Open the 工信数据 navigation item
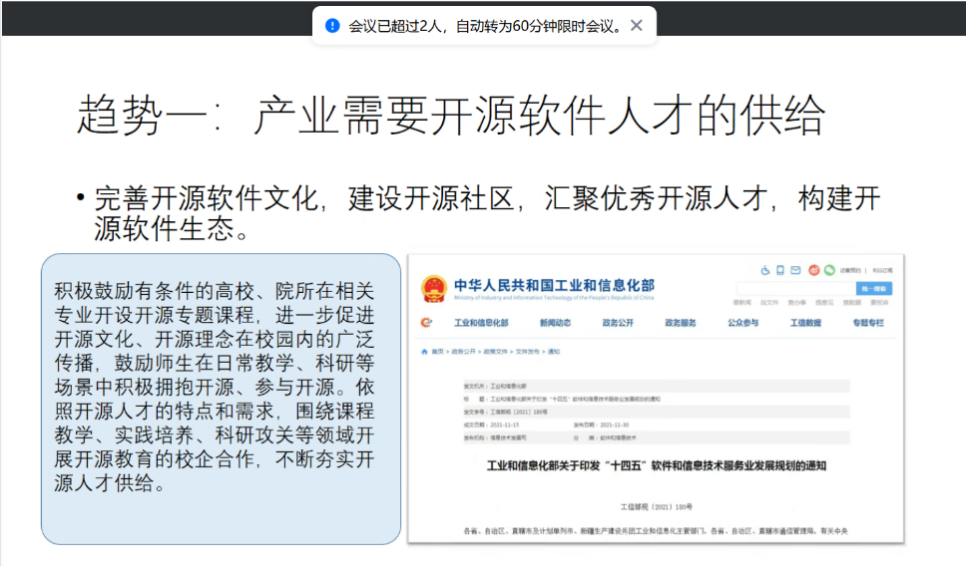 [805, 323]
